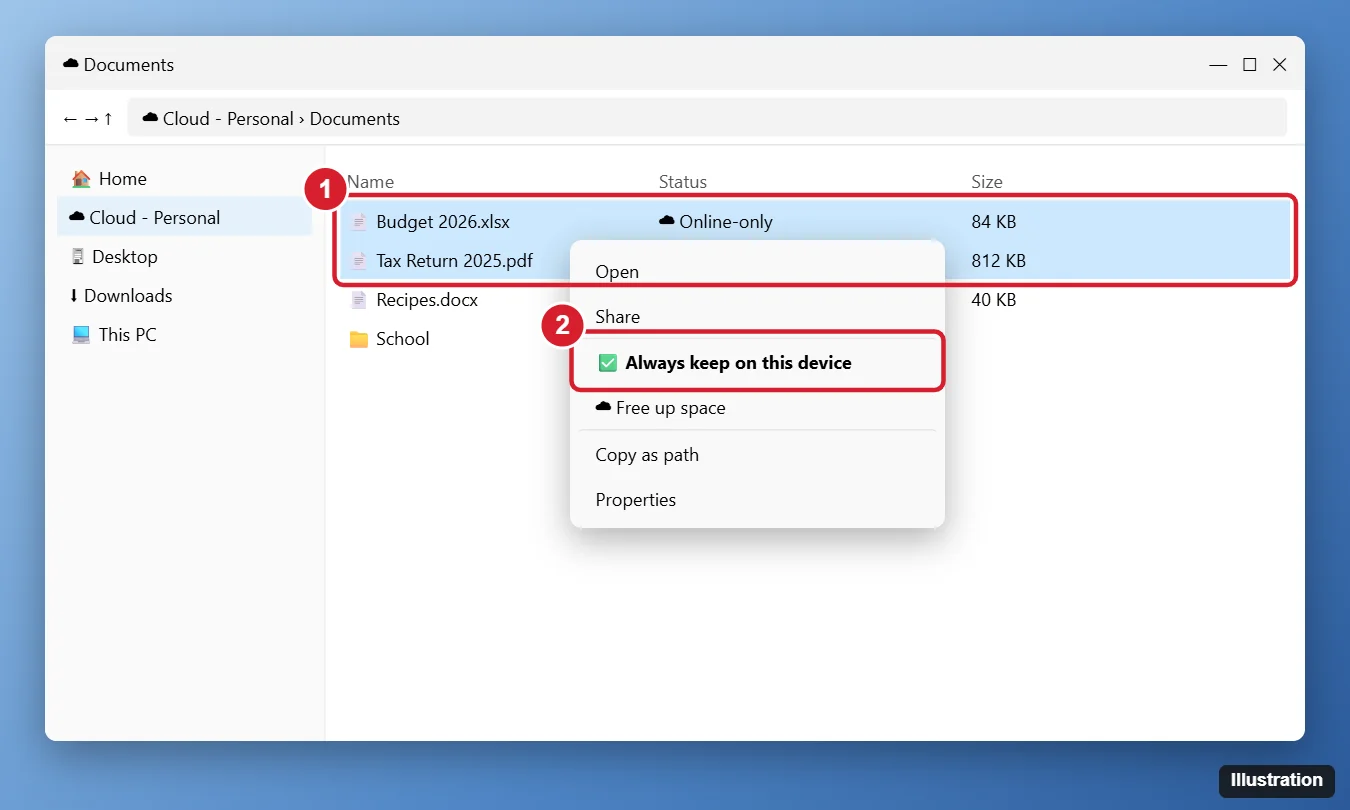Image resolution: width=1350 pixels, height=810 pixels.
Task: Choose Copy as path menu entry
Action: [757, 455]
